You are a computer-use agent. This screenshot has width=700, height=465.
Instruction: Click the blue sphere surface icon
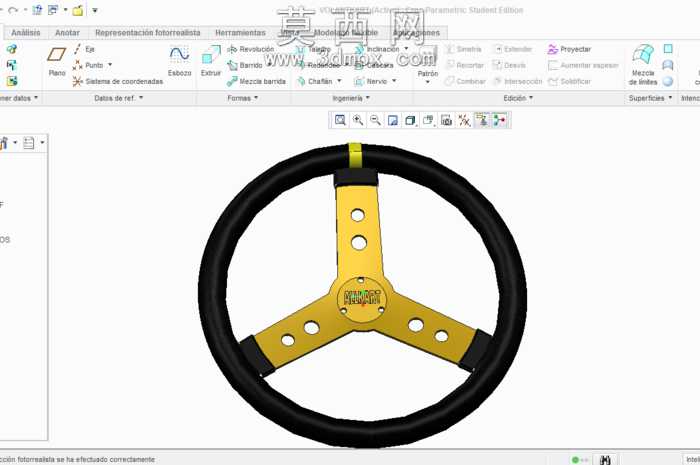(x=668, y=81)
